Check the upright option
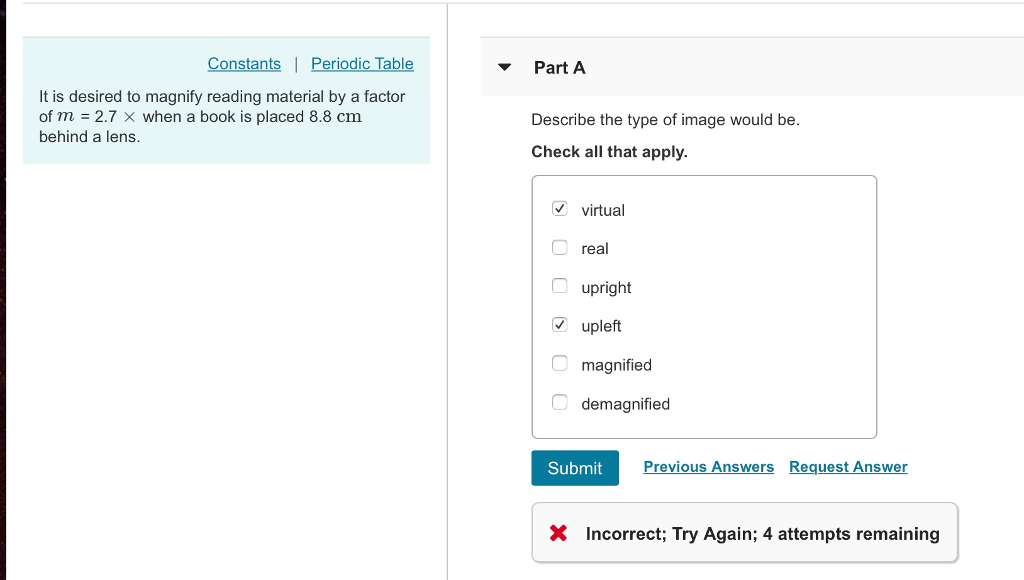Screen dimensions: 1024x580 click(560, 285)
